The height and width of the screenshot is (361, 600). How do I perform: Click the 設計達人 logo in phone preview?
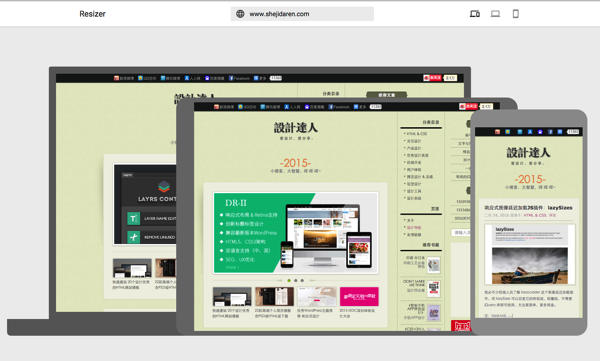528,152
